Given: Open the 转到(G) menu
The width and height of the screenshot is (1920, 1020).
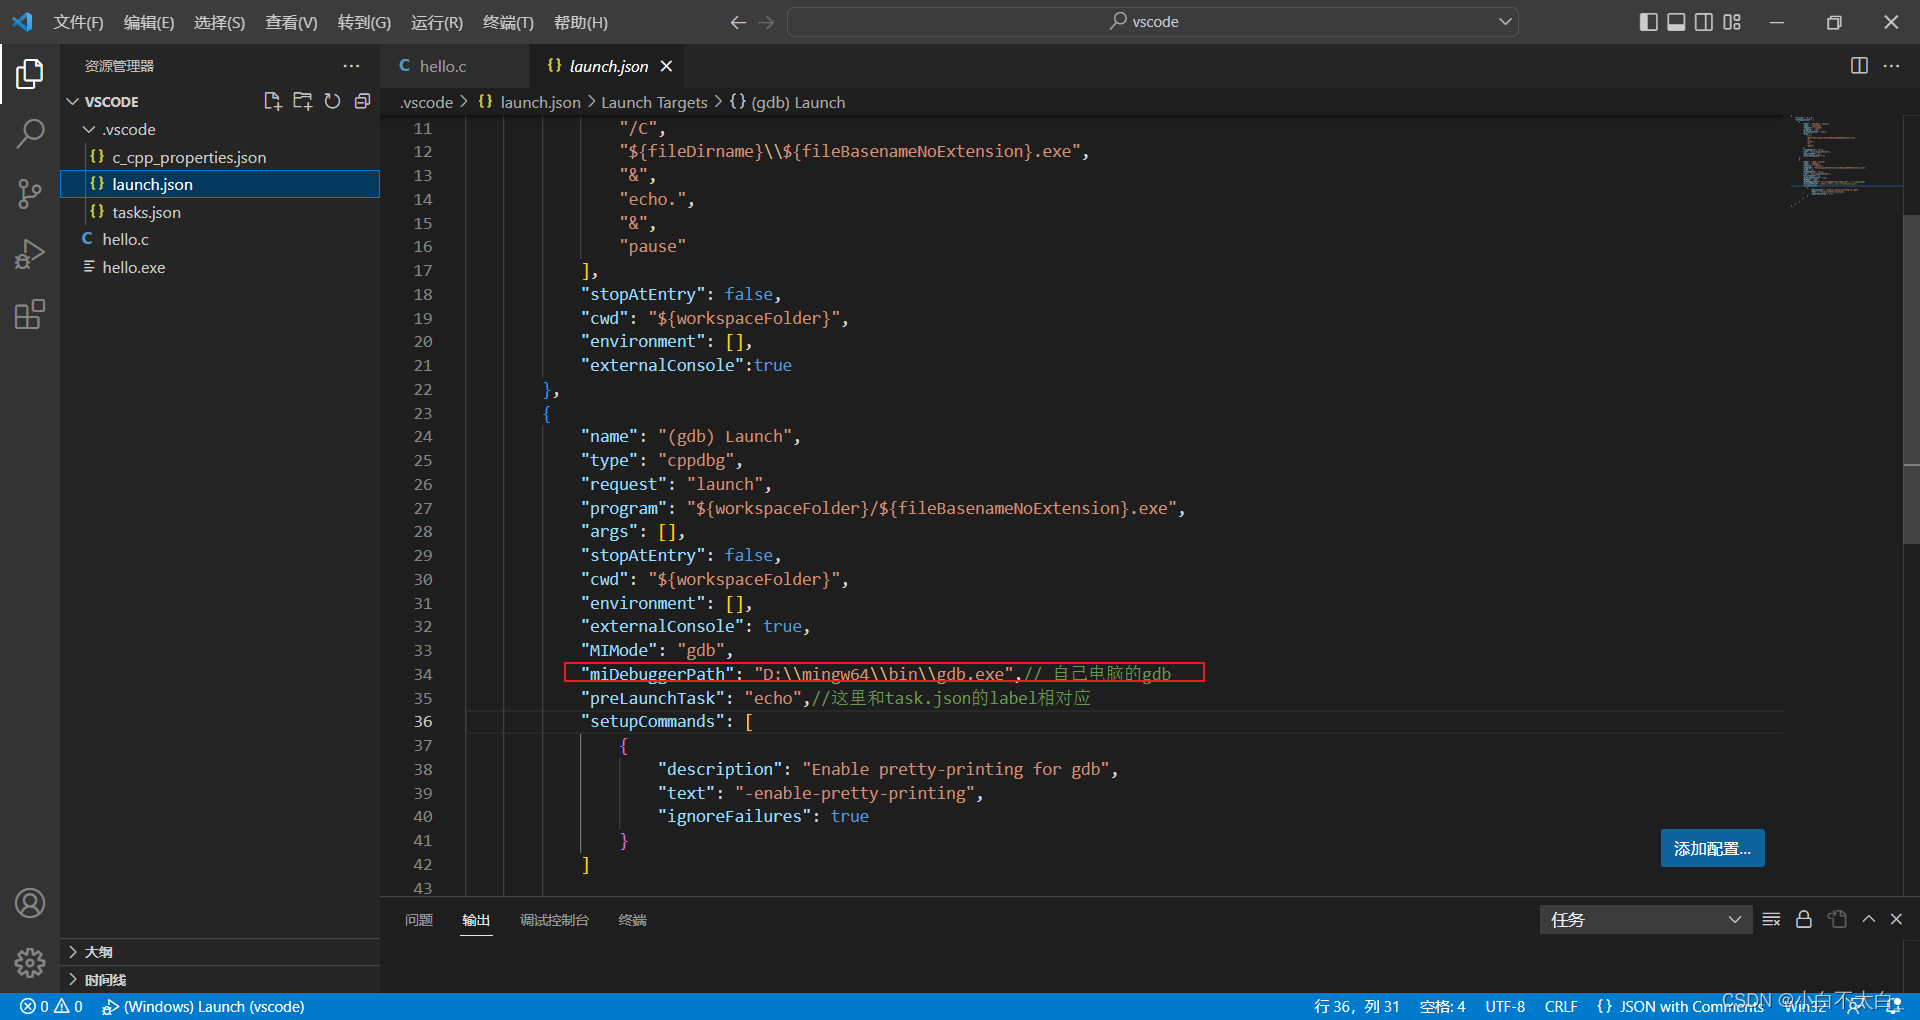Looking at the screenshot, I should pyautogui.click(x=364, y=22).
